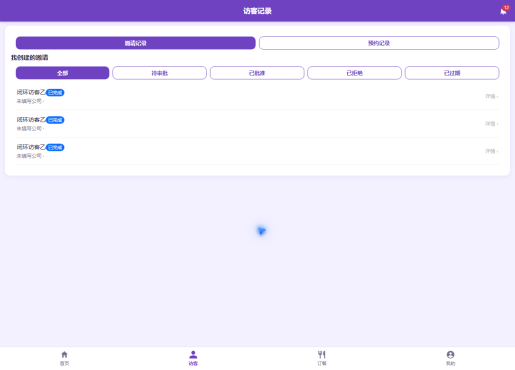The width and height of the screenshot is (515, 370).
Task: Open 详情 of the first 闭环访客乙 record
Action: point(491,96)
